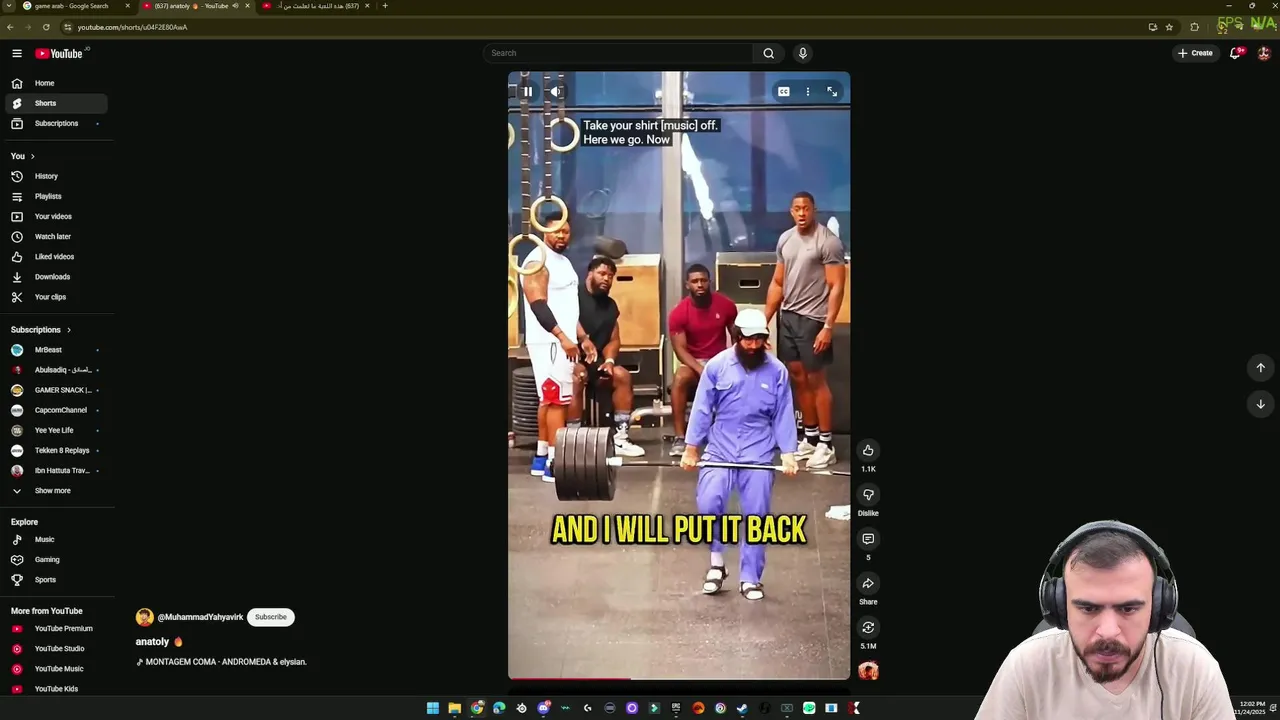Open the MuhammadYahyavirk channel avatar
This screenshot has width=1280, height=720.
tap(145, 617)
